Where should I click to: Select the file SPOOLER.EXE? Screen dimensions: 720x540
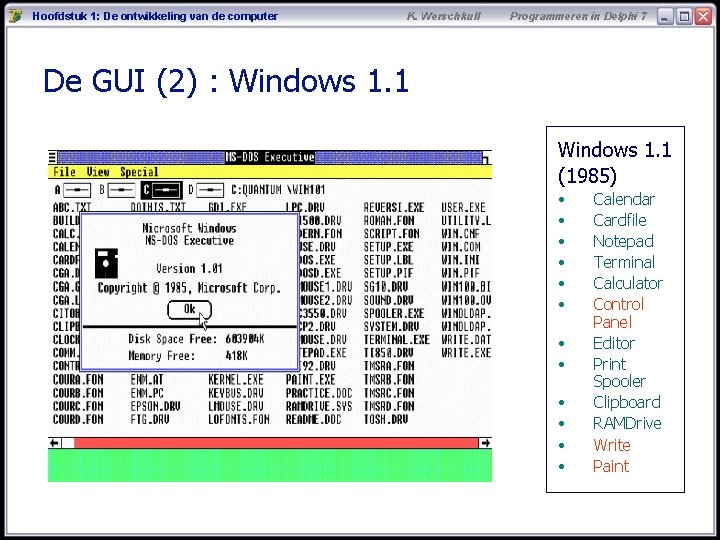click(394, 314)
